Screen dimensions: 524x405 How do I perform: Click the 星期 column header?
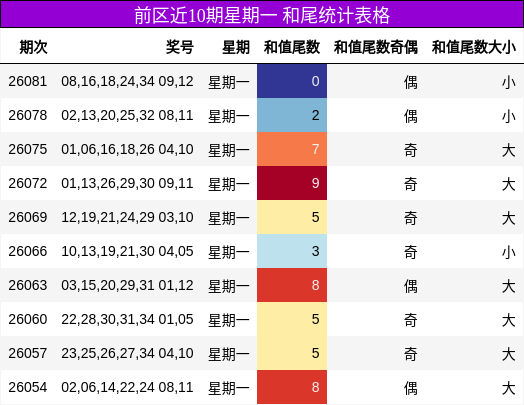pyautogui.click(x=236, y=47)
